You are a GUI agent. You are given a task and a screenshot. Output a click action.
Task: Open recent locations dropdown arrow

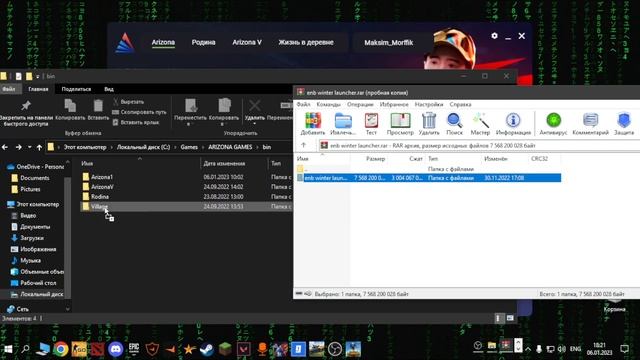tap(29, 147)
